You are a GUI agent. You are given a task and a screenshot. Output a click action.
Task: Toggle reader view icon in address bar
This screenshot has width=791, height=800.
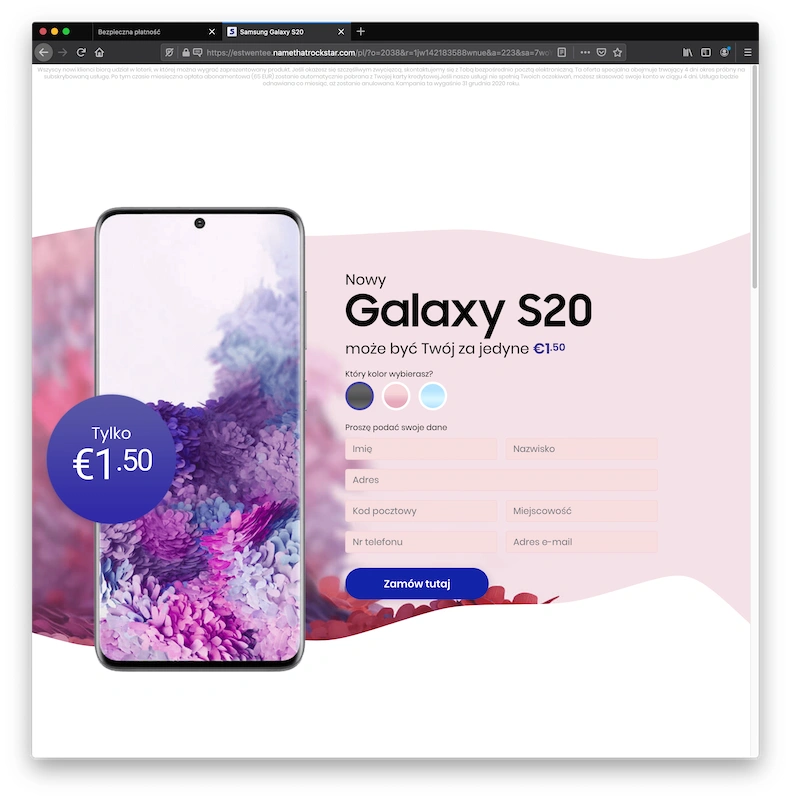(562, 52)
